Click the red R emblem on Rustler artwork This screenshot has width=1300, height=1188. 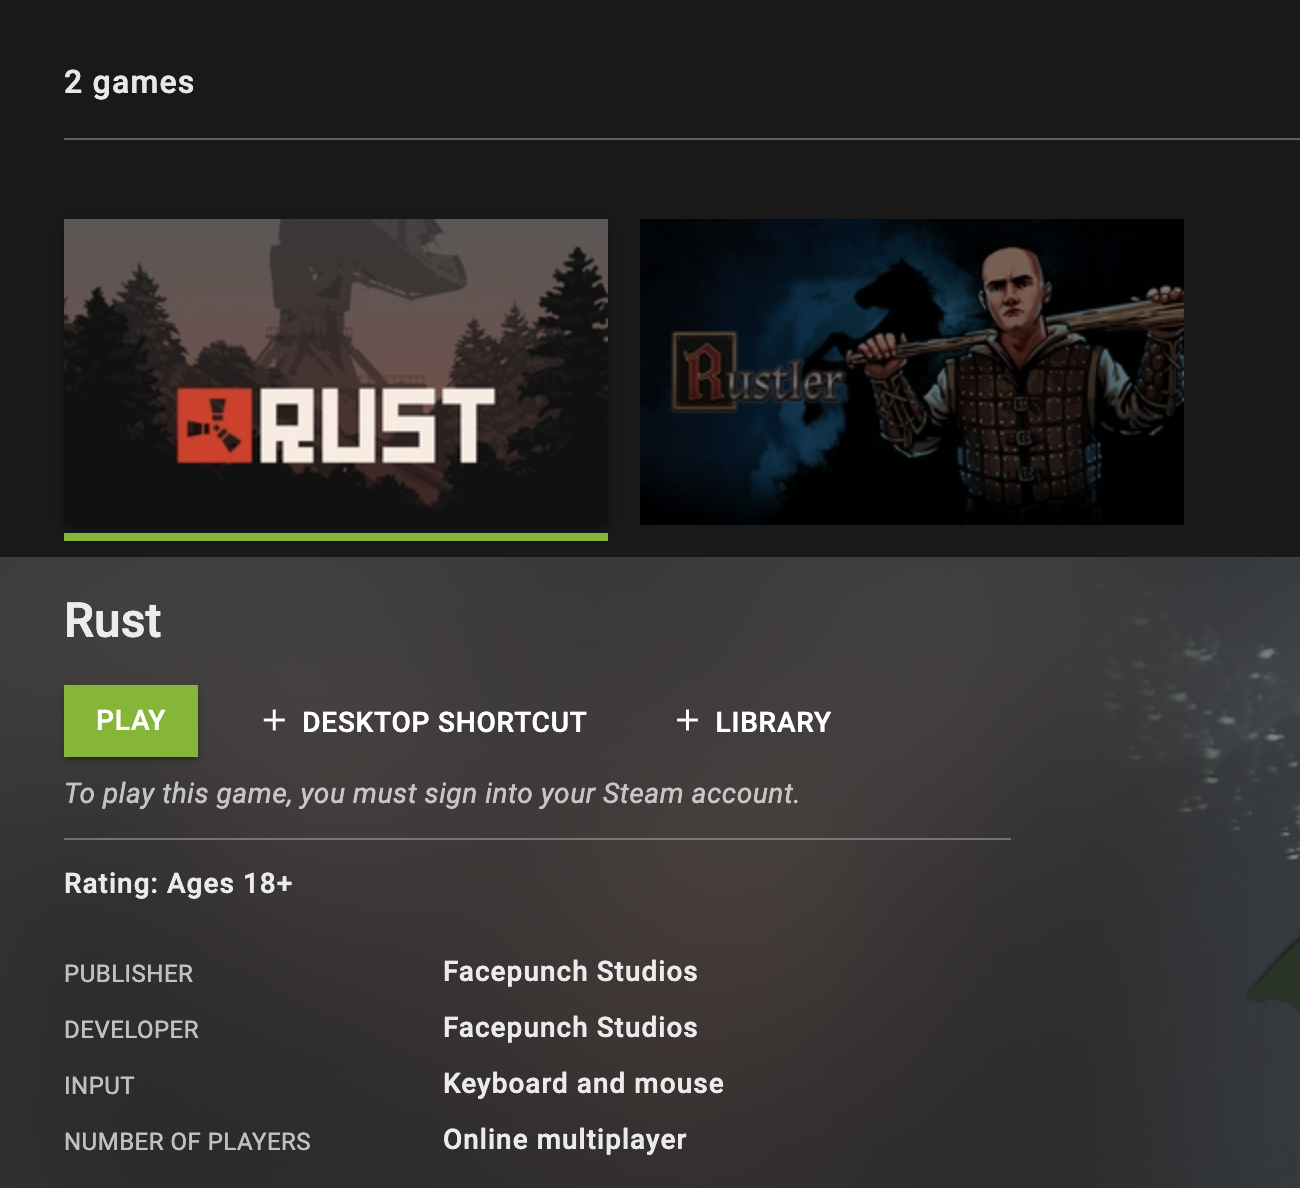pyautogui.click(x=705, y=371)
